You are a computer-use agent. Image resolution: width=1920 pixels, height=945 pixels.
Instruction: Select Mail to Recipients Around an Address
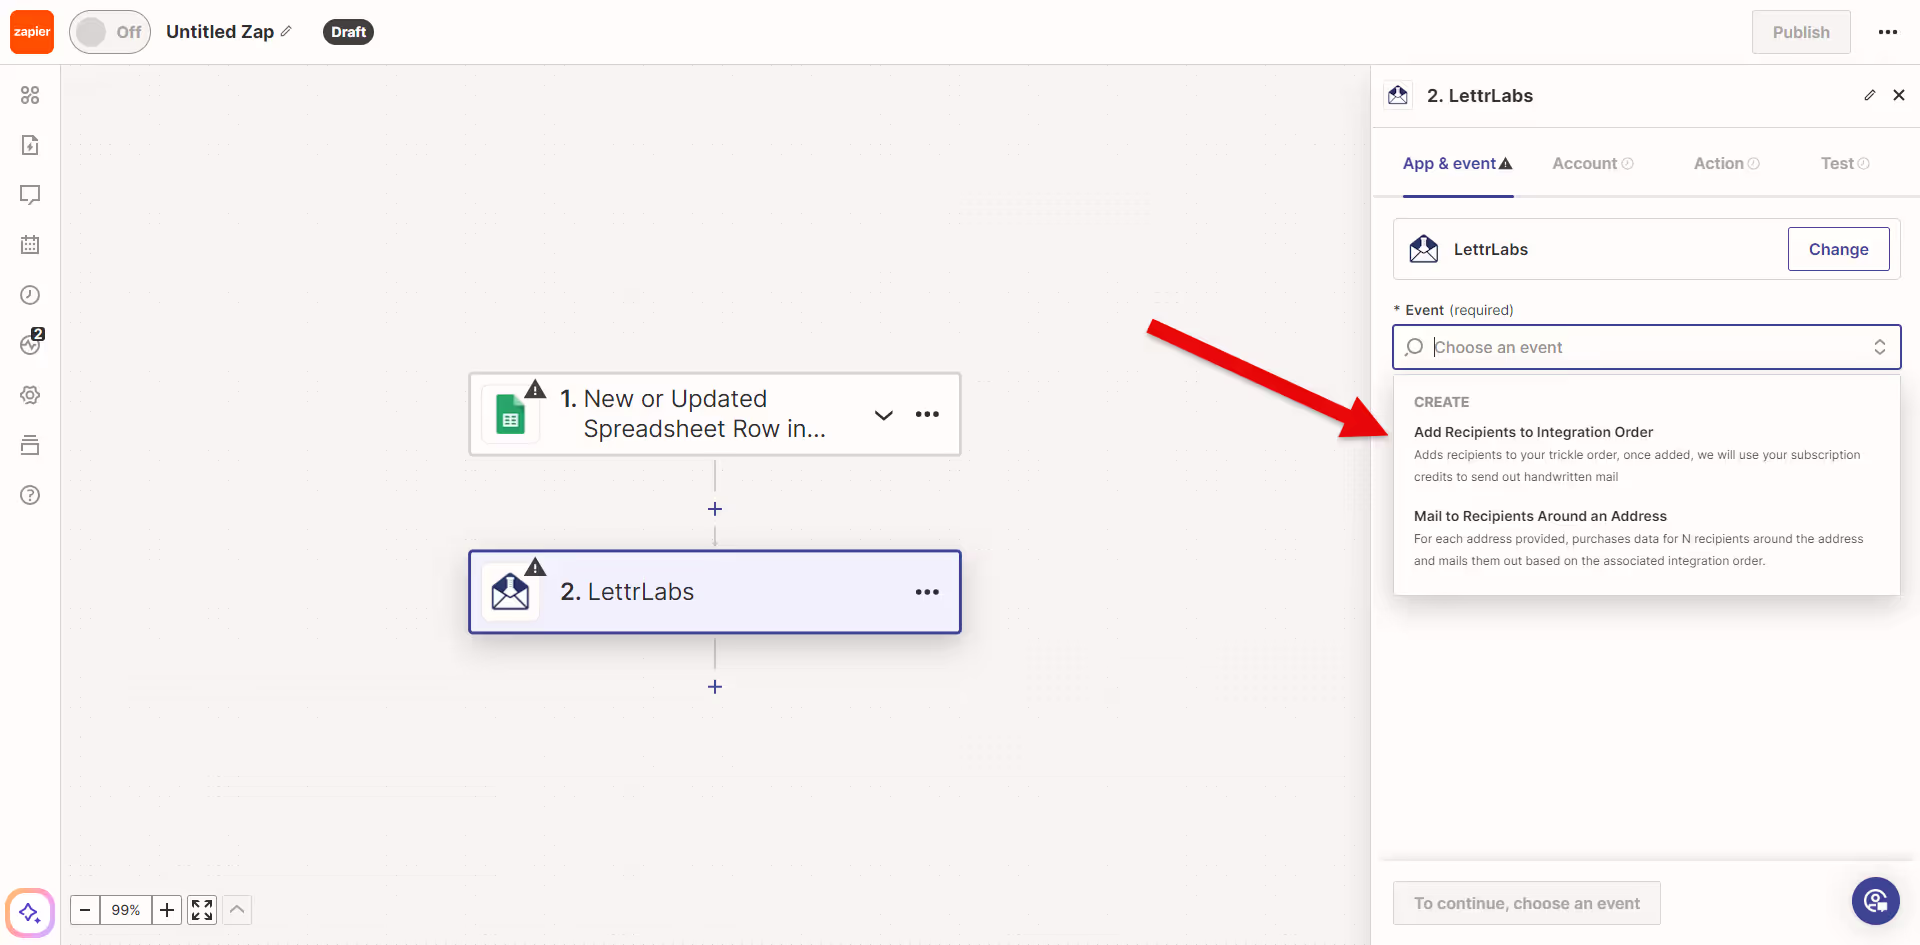pyautogui.click(x=1646, y=538)
